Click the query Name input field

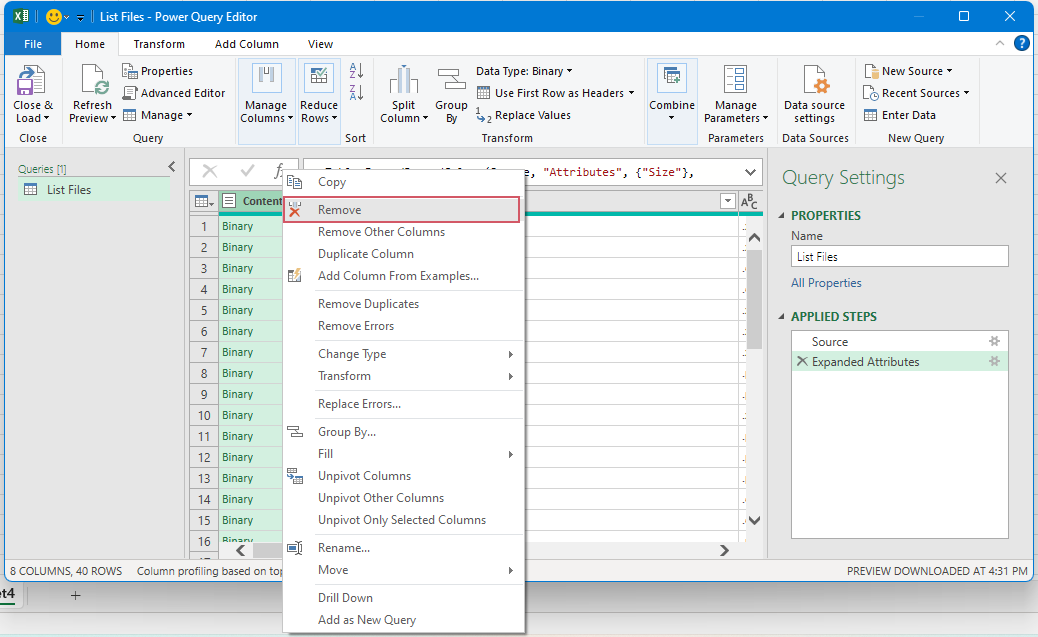(900, 256)
